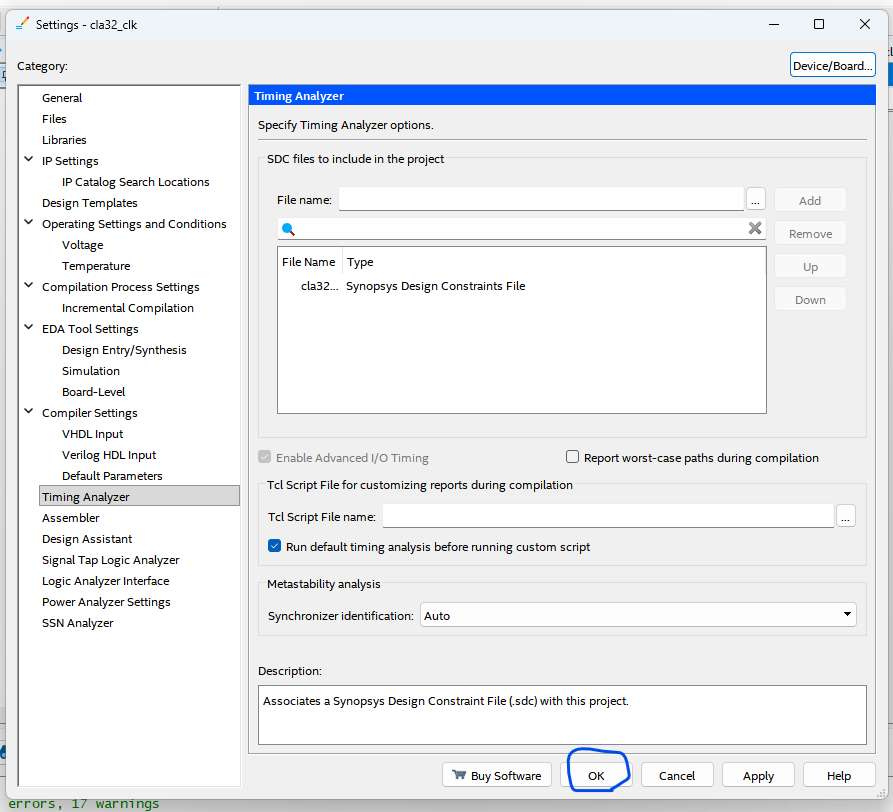
Task: Collapse the Compiler Settings tree node
Action: point(29,412)
